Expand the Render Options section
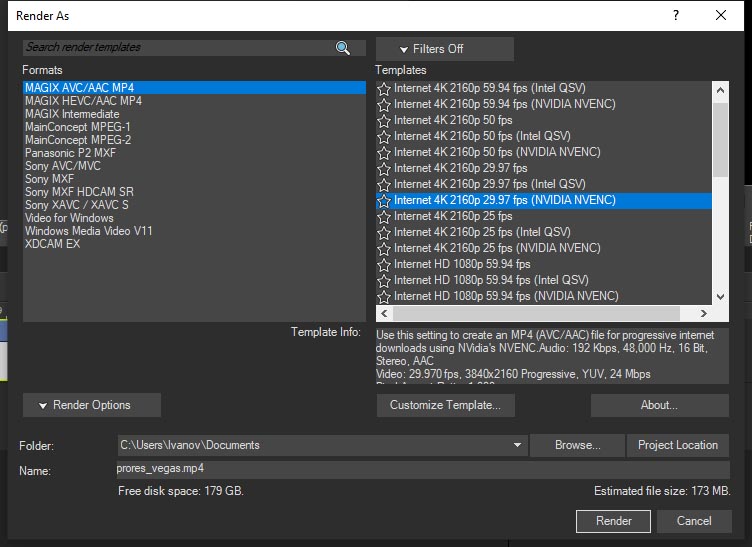This screenshot has height=547, width=752. point(92,405)
